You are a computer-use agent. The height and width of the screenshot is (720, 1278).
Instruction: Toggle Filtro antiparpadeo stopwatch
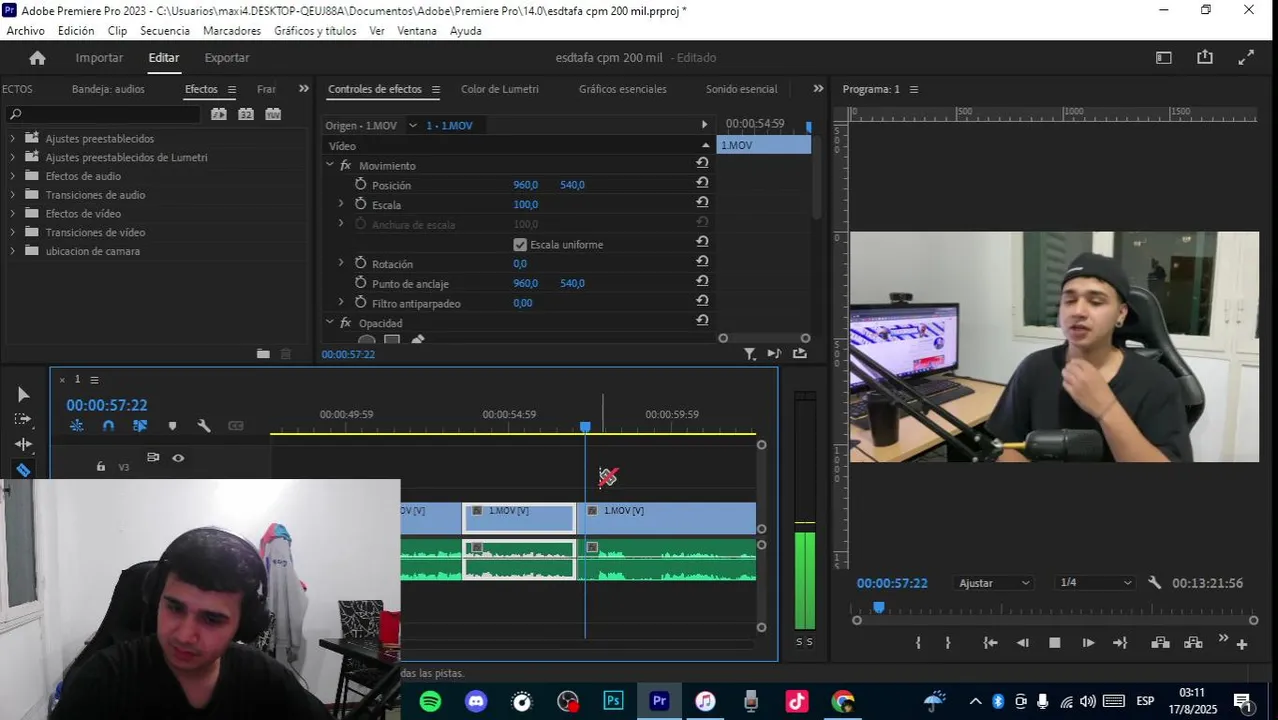[x=361, y=302]
